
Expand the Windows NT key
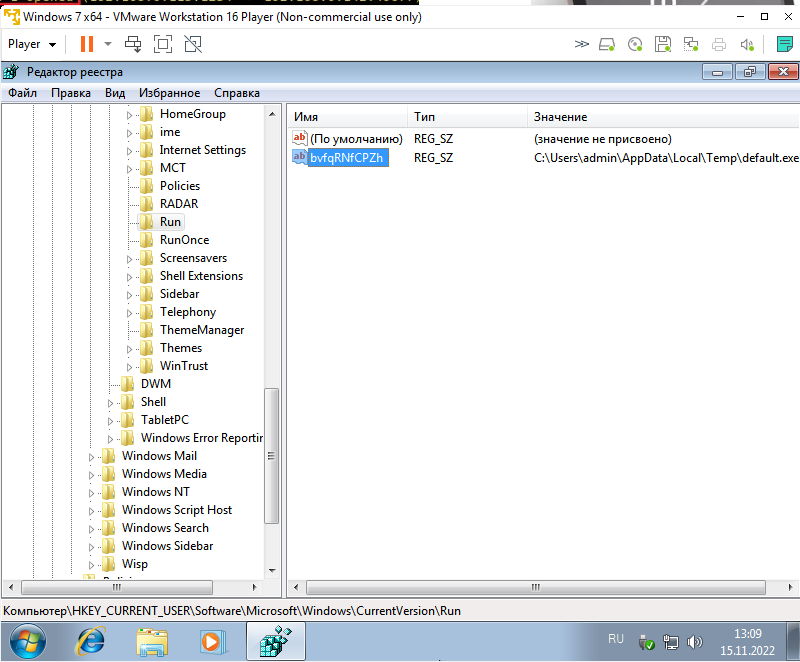click(x=91, y=493)
